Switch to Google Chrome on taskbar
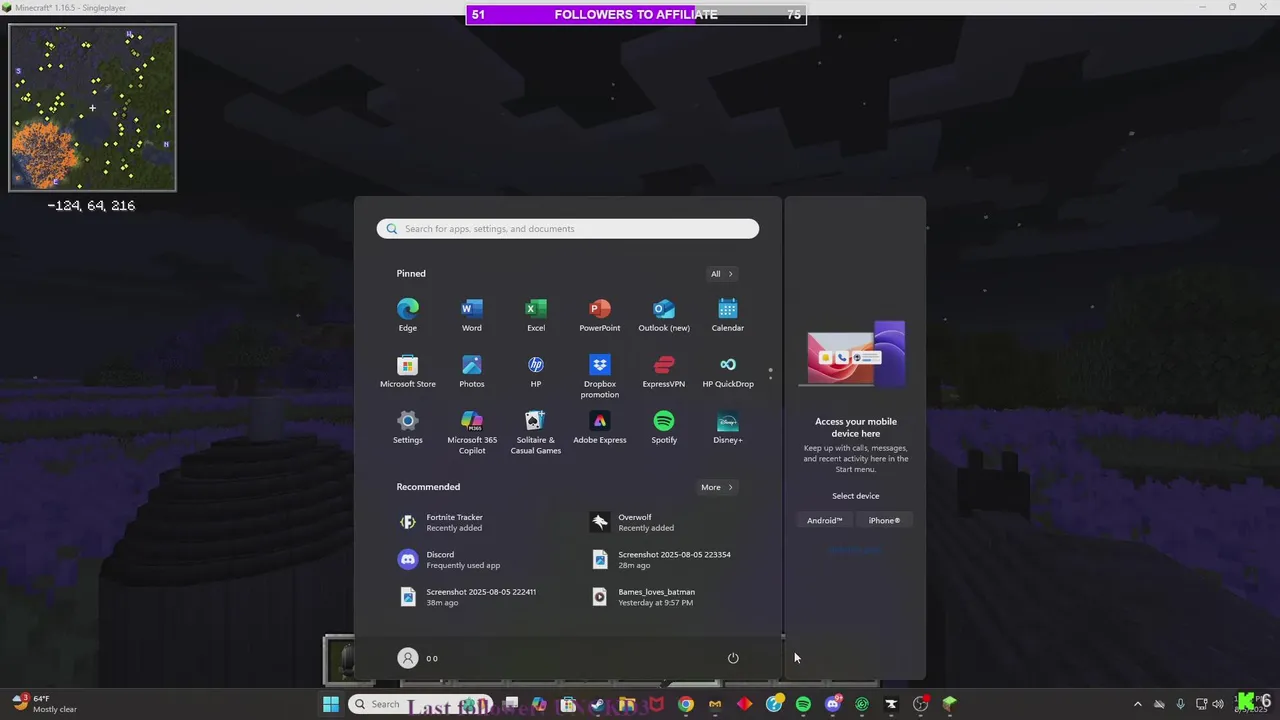The width and height of the screenshot is (1280, 720). pos(685,704)
